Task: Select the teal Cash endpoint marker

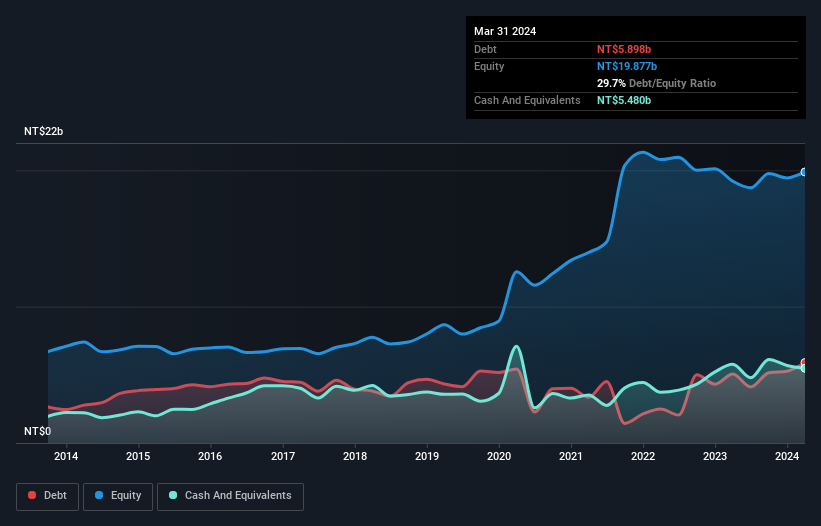Action: [804, 368]
